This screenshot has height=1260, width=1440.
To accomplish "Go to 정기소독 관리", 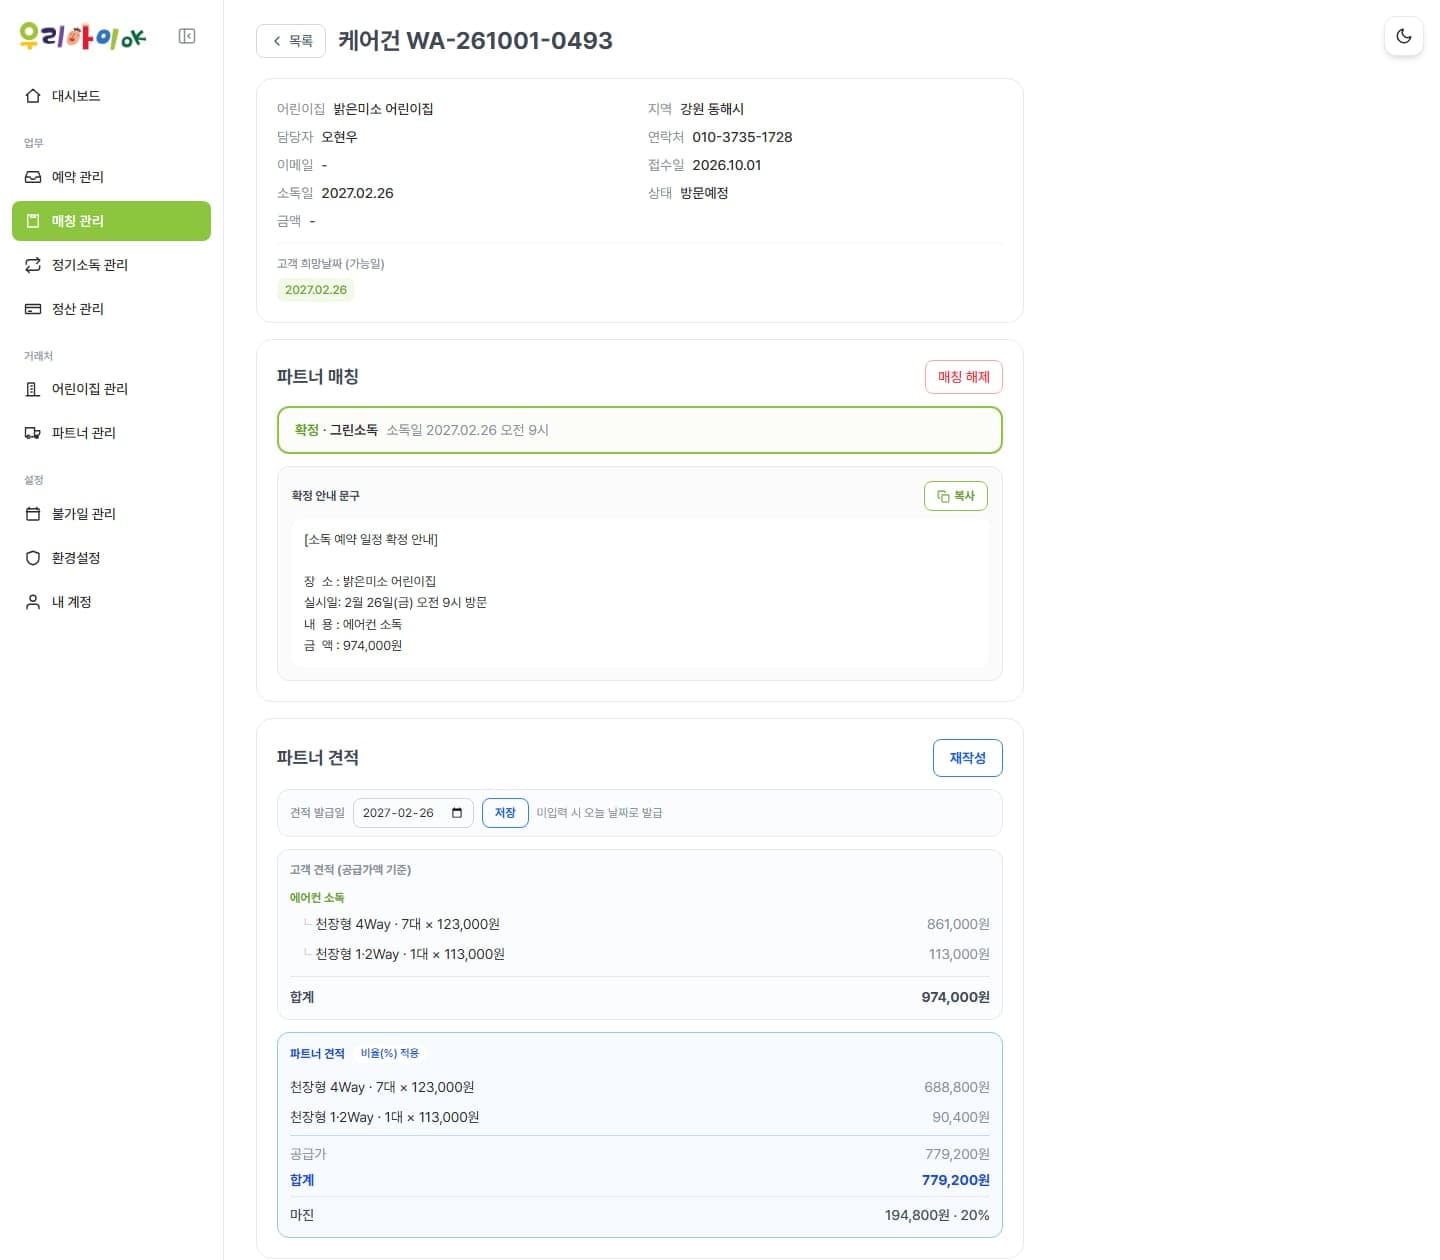I will pyautogui.click(x=111, y=265).
